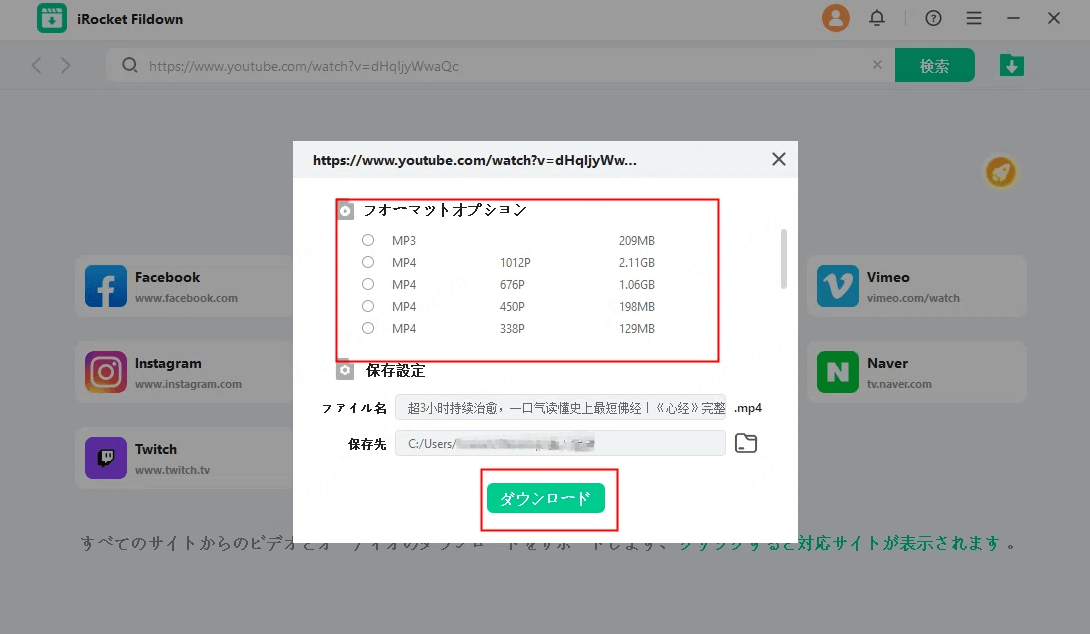Open the Vimeo site shortcut icon
This screenshot has width=1090, height=634.
pos(838,286)
